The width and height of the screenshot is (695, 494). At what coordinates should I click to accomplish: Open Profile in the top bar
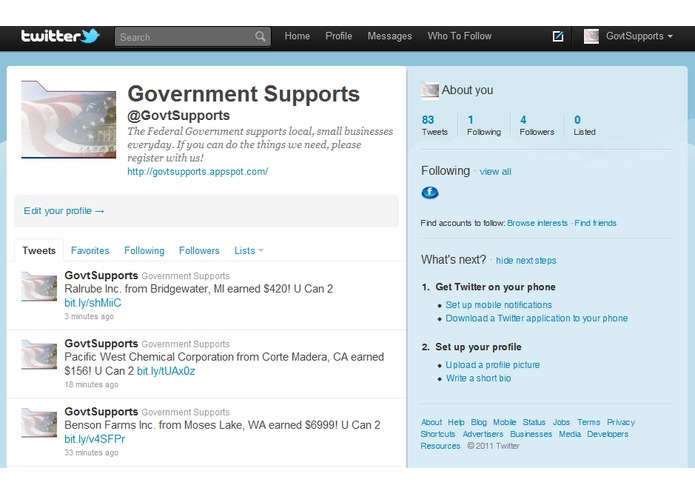pyautogui.click(x=339, y=36)
